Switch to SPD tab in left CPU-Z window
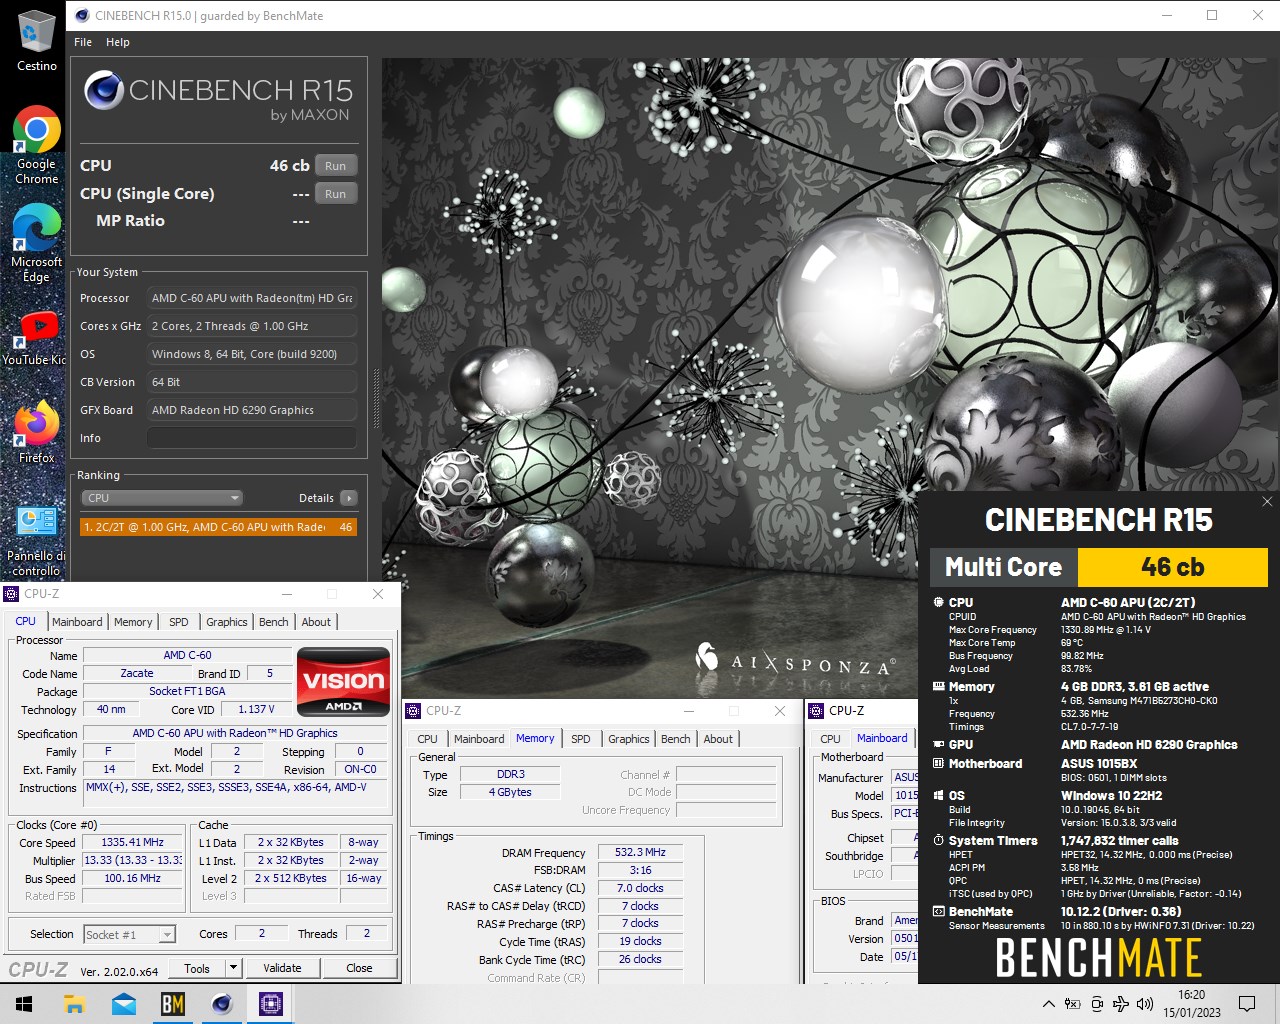 179,622
